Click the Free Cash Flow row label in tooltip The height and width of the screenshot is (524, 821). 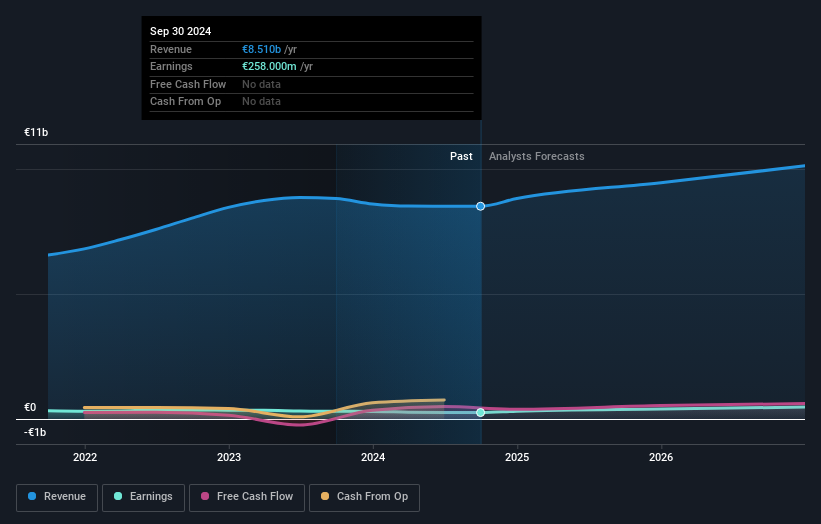pyautogui.click(x=188, y=84)
